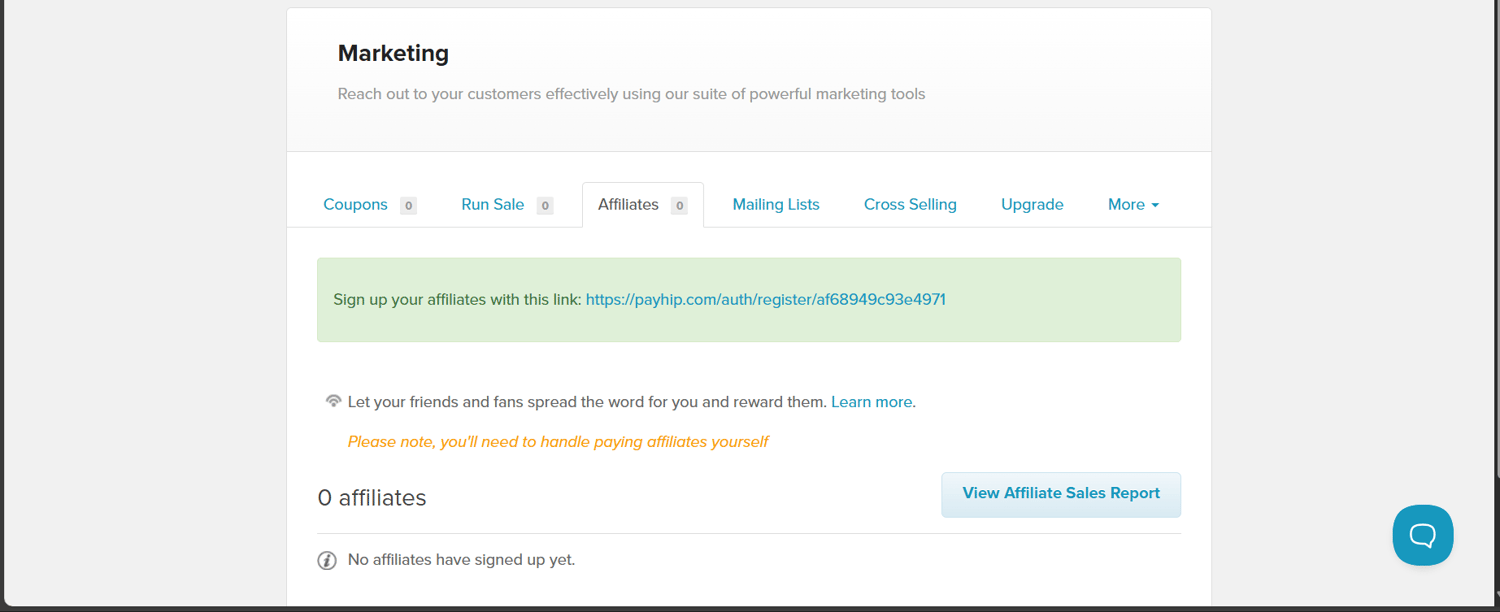Open the affiliate signup registration link
The height and width of the screenshot is (612, 1500).
pyautogui.click(x=765, y=299)
